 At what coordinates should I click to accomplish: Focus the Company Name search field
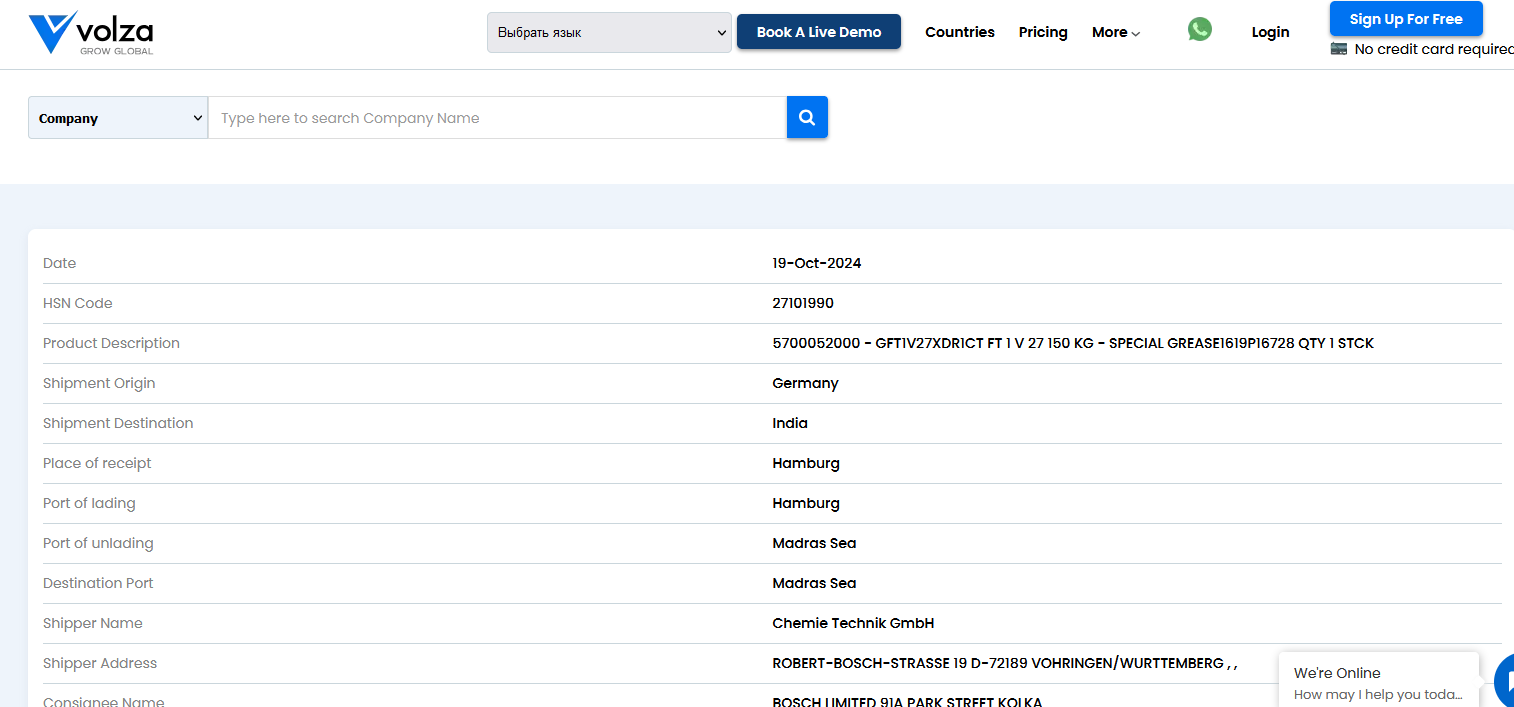click(497, 118)
